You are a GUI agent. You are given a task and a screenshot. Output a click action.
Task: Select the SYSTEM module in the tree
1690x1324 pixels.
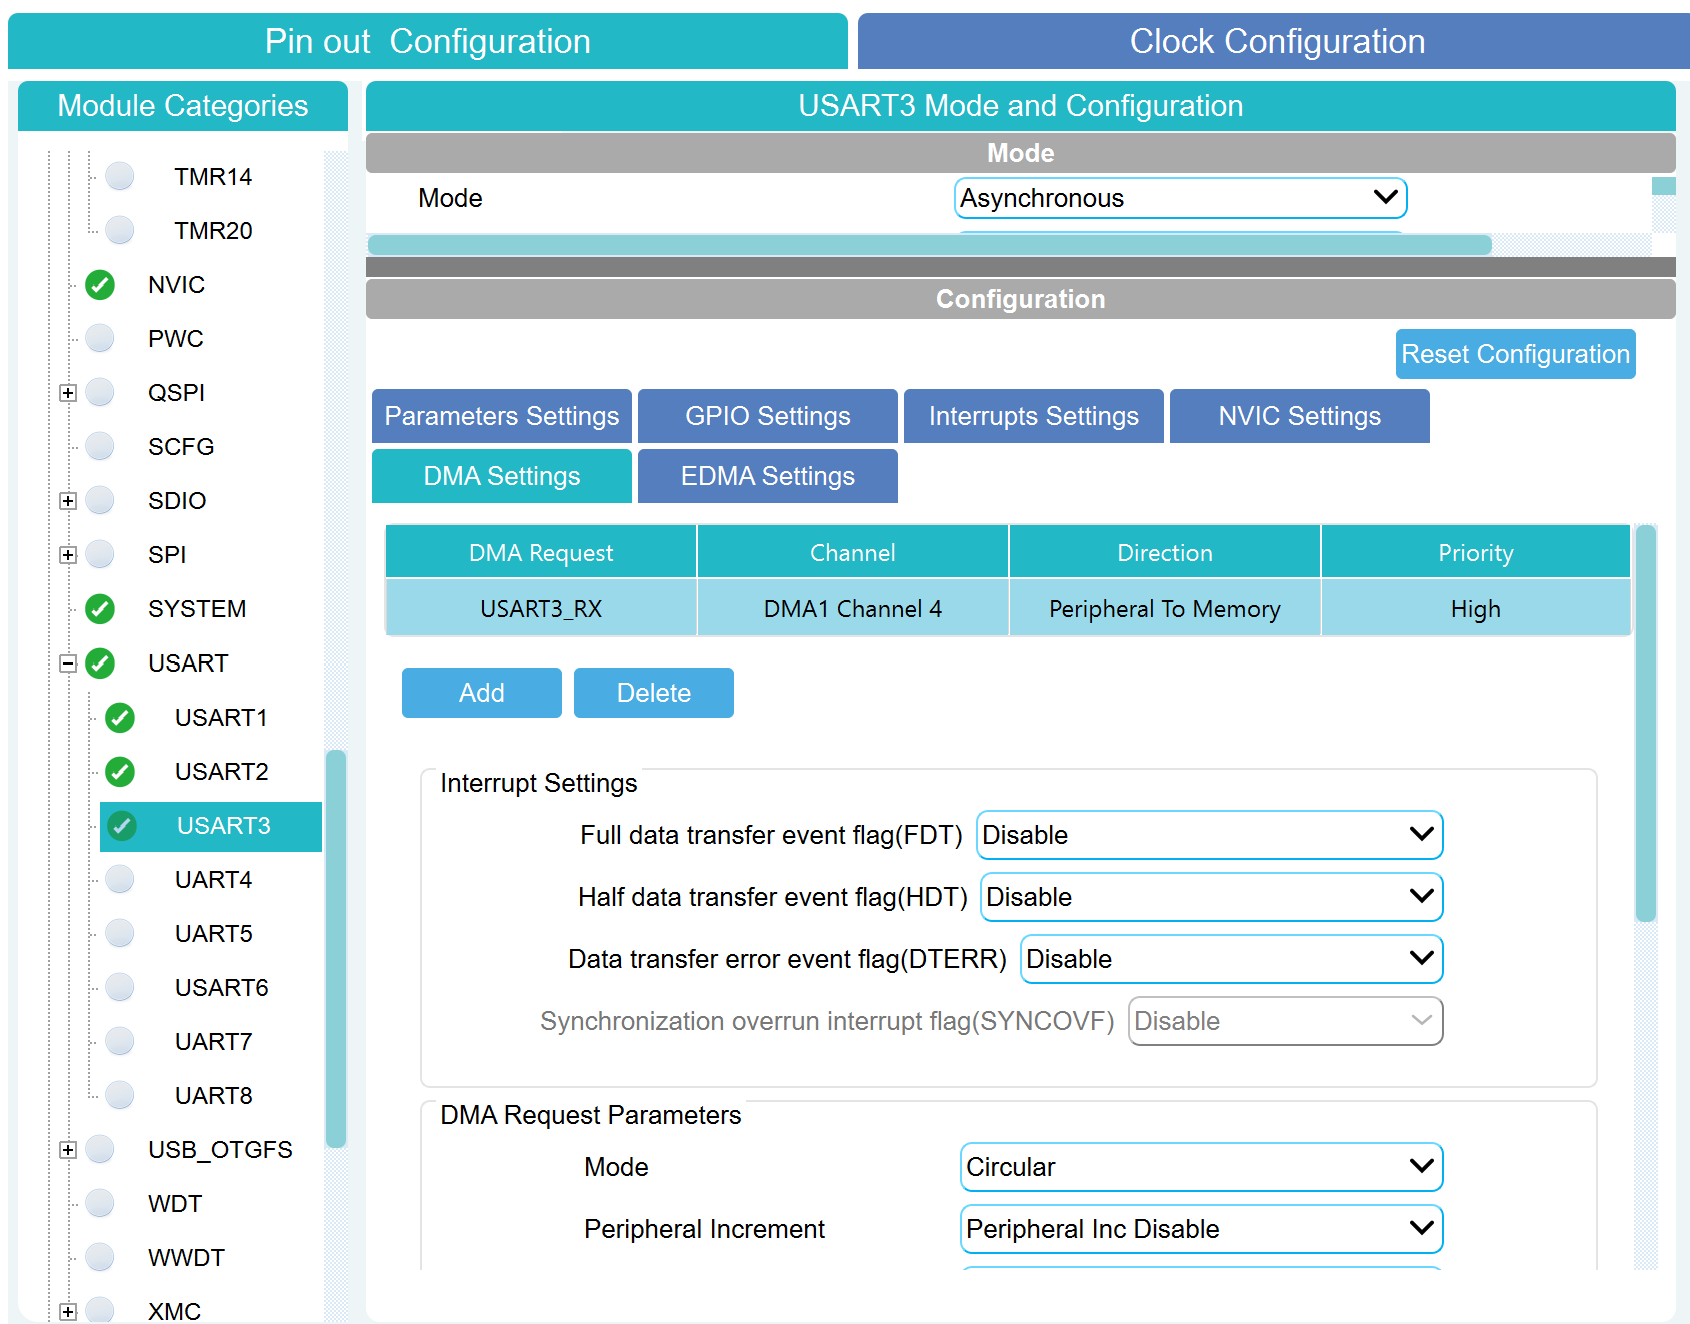pyautogui.click(x=197, y=609)
